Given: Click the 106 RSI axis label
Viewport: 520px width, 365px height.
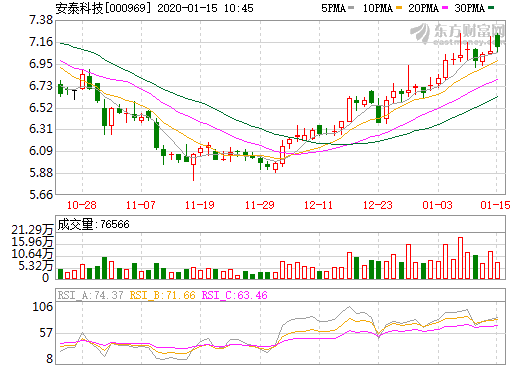Looking at the screenshot, I should (43, 307).
